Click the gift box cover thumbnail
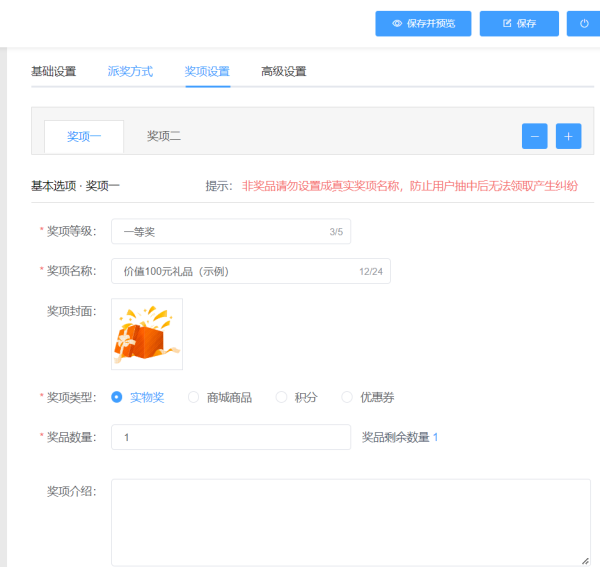 coord(147,334)
